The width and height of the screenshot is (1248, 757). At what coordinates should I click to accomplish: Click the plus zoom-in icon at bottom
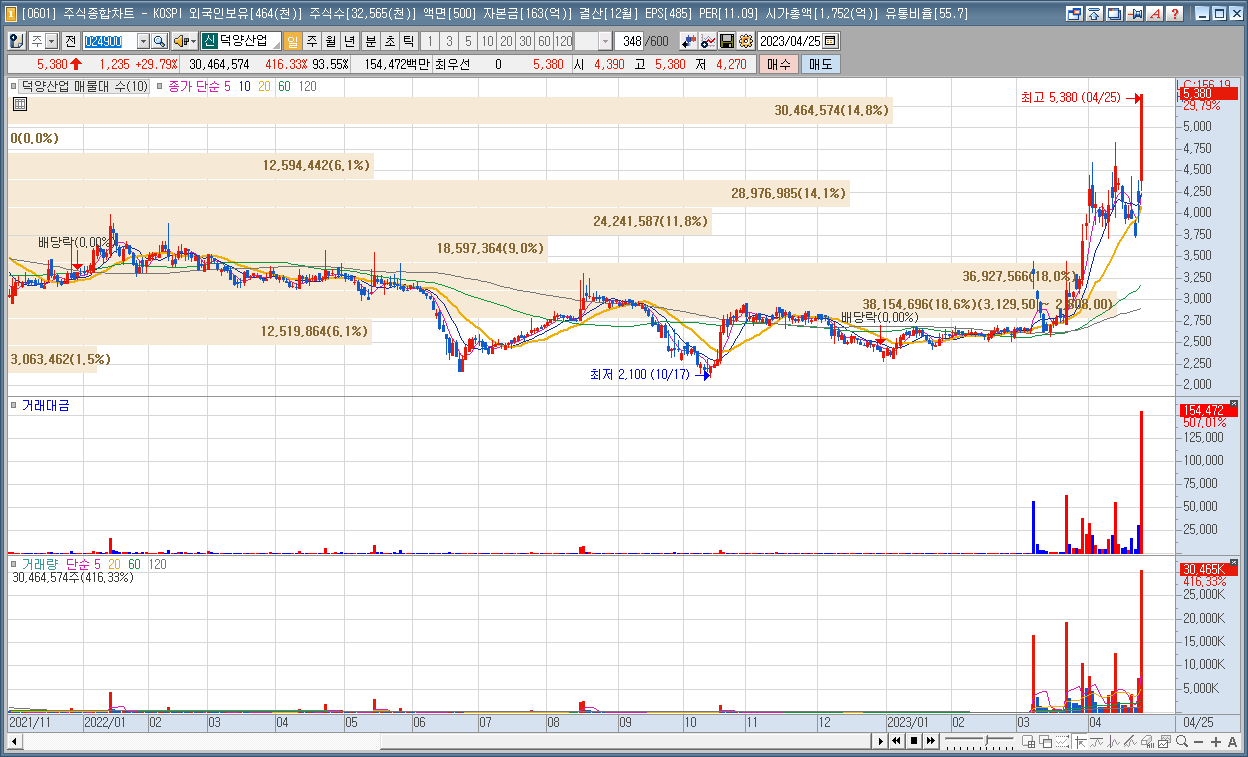pos(1216,742)
